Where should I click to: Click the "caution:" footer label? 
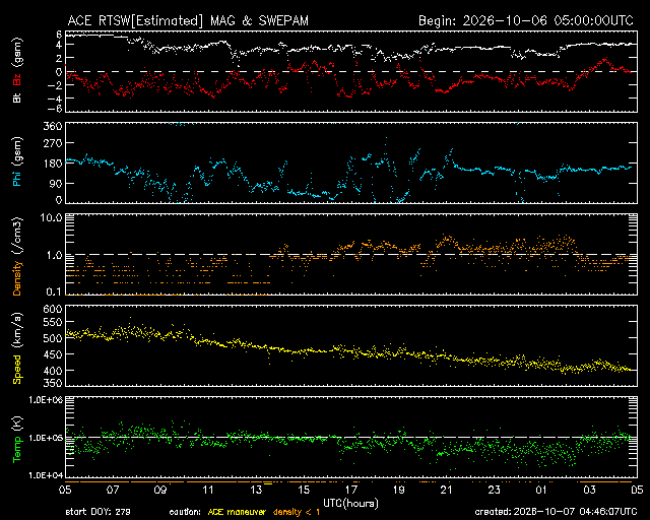(x=185, y=512)
